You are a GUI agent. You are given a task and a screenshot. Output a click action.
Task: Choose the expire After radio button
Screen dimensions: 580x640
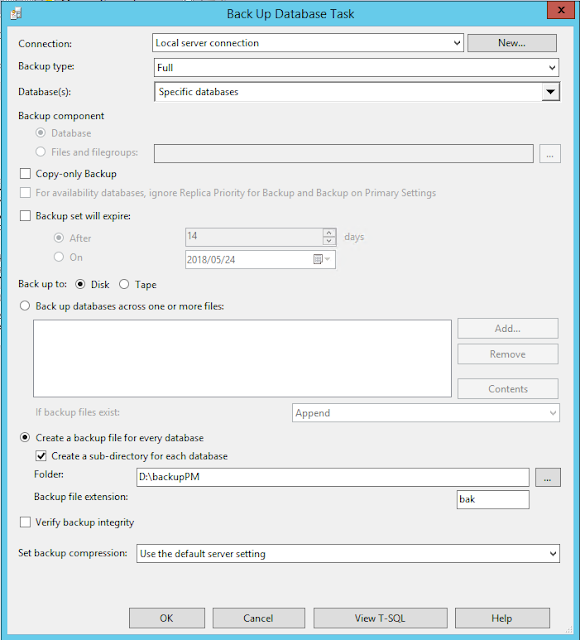pos(59,238)
